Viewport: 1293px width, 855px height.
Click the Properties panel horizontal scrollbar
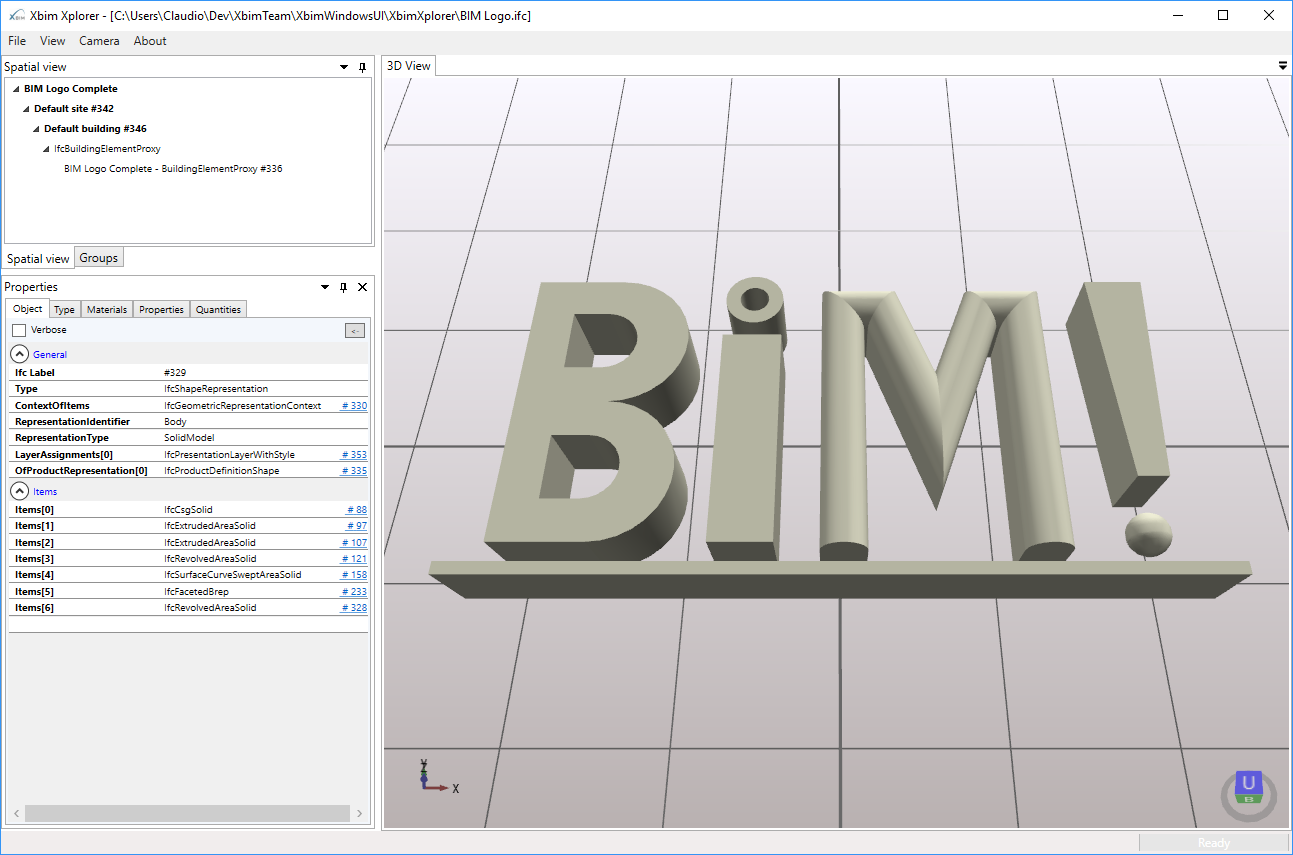[187, 814]
